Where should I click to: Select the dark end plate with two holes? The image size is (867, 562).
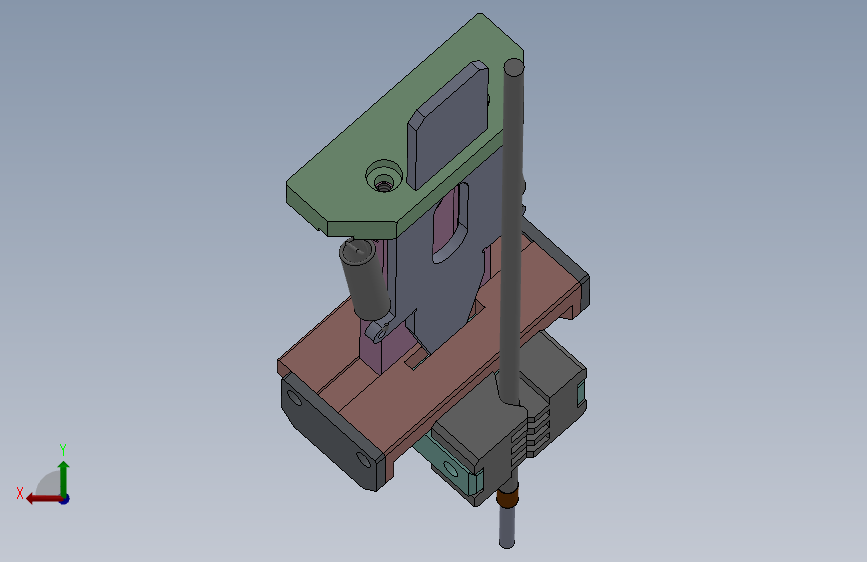332,434
